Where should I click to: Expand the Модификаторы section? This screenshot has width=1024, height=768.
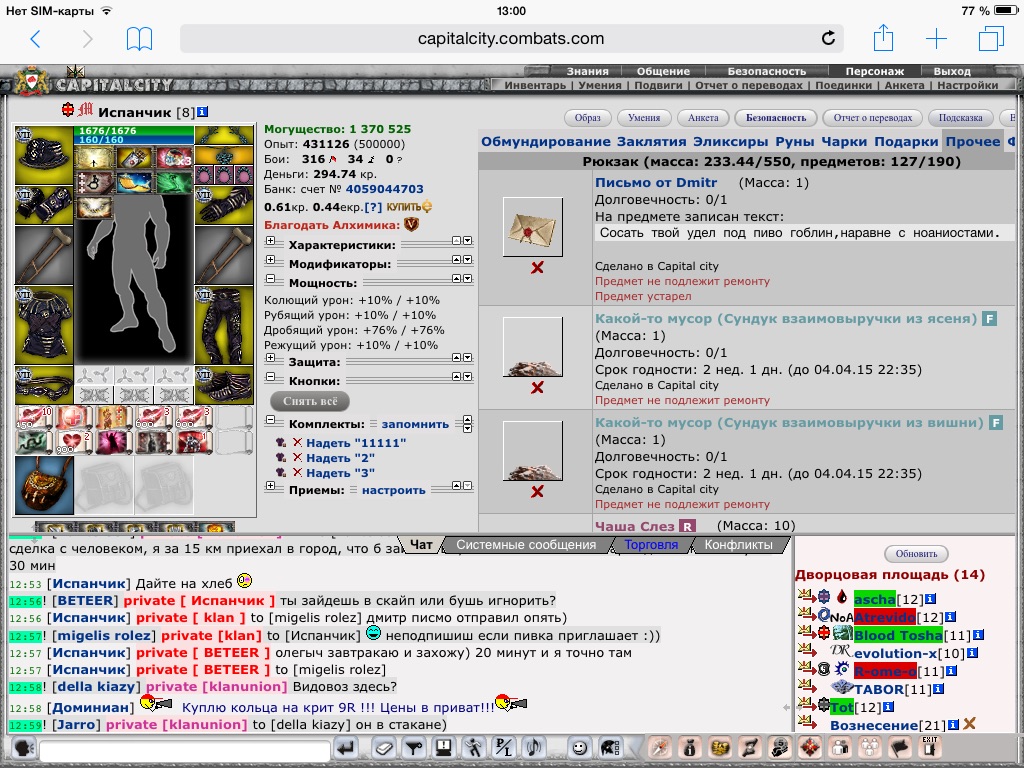(270, 260)
